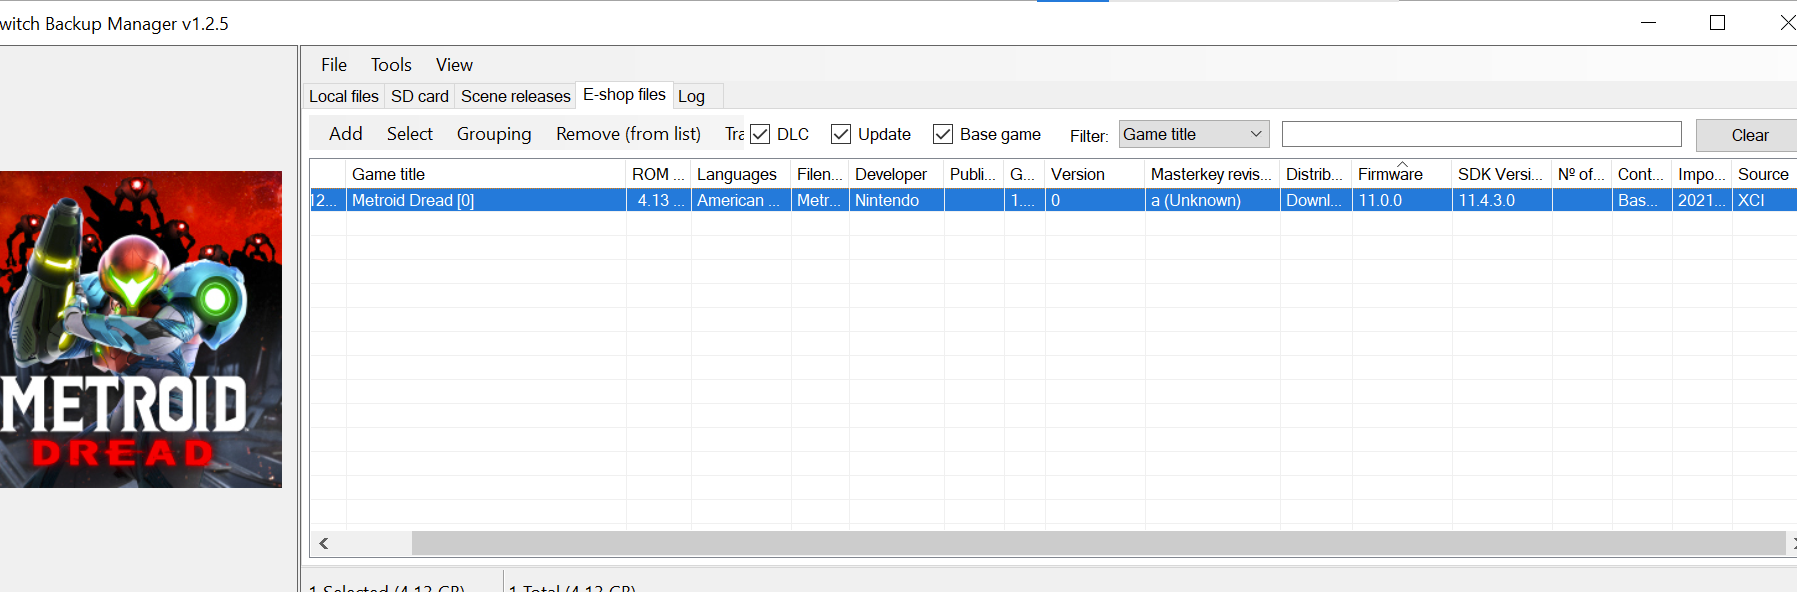Viewport: 1797px width, 592px height.
Task: Sort by ROM size column header
Action: coord(658,174)
